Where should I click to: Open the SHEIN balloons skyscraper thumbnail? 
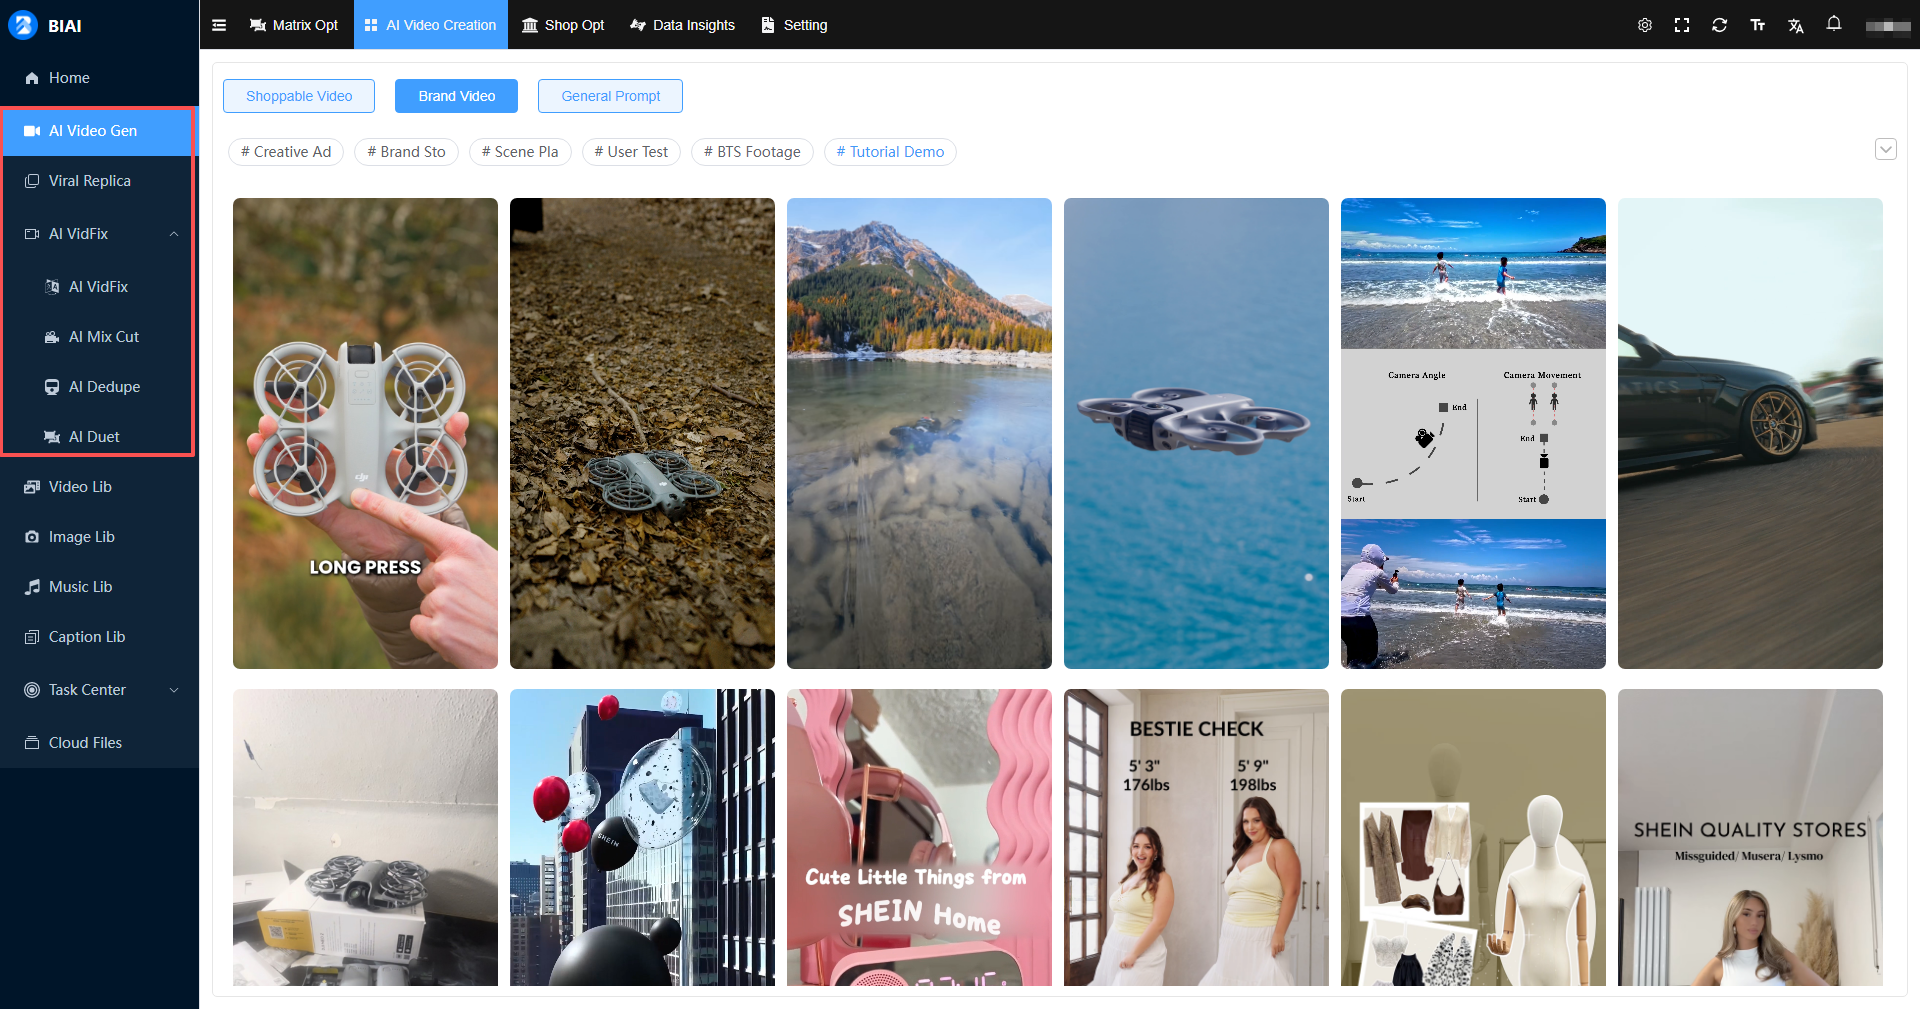(642, 838)
